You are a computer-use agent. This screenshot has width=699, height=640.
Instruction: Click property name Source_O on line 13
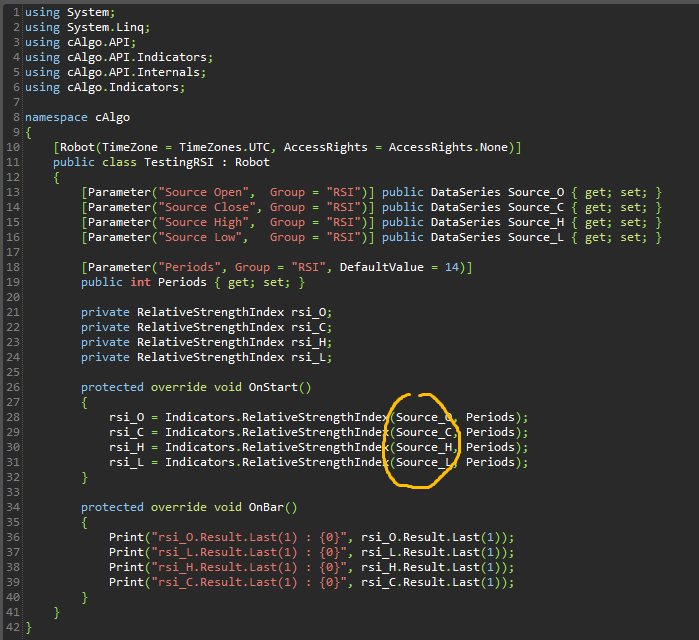[536, 192]
